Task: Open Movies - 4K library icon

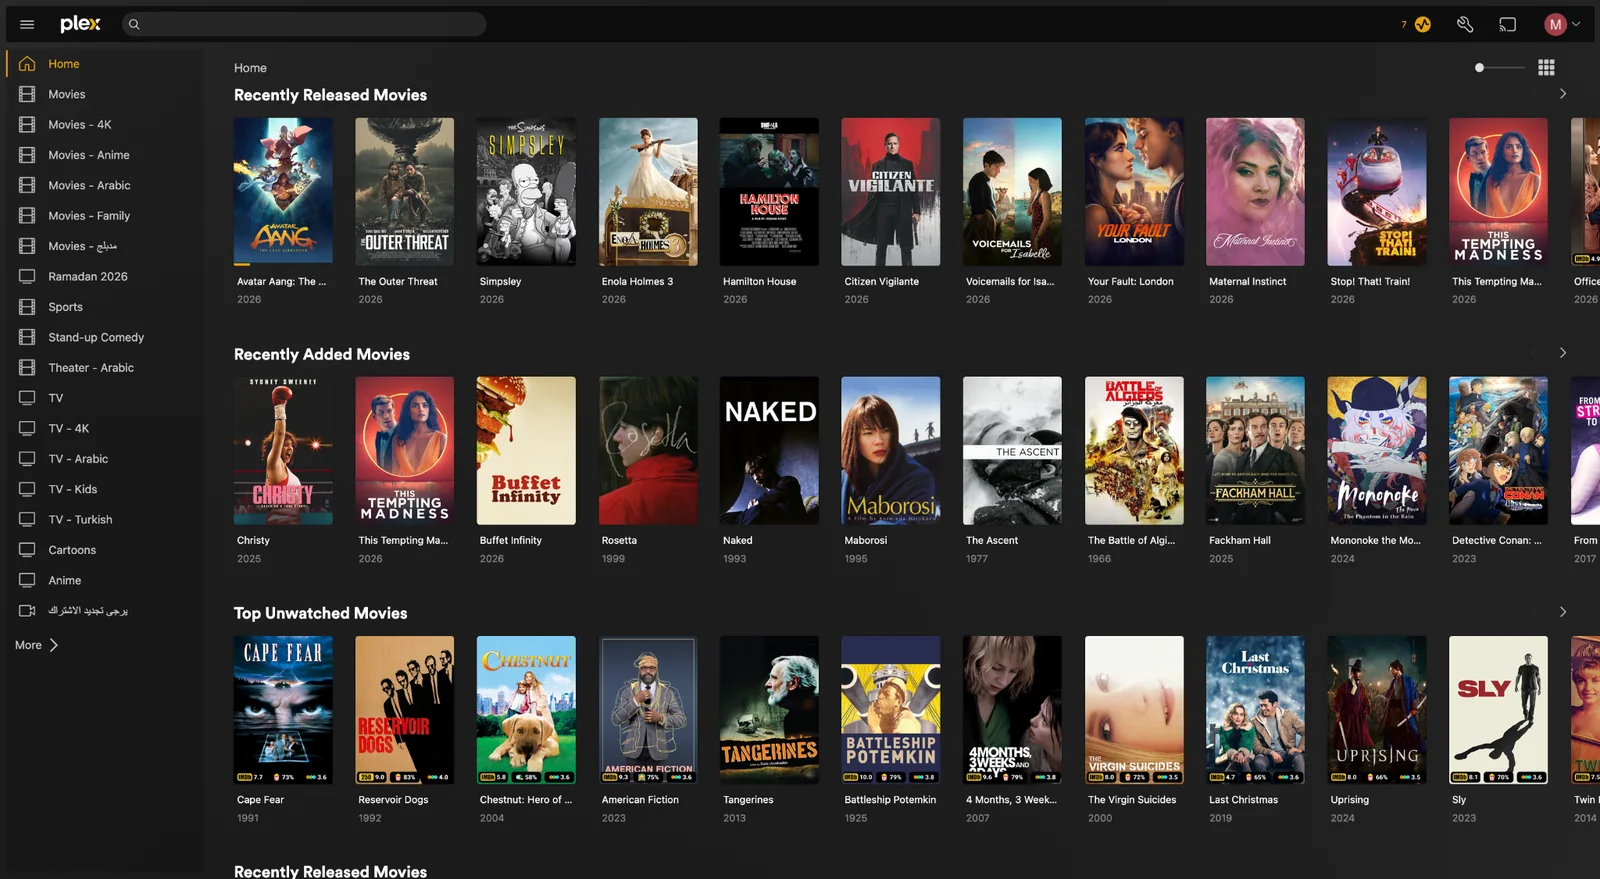Action: click(x=27, y=125)
